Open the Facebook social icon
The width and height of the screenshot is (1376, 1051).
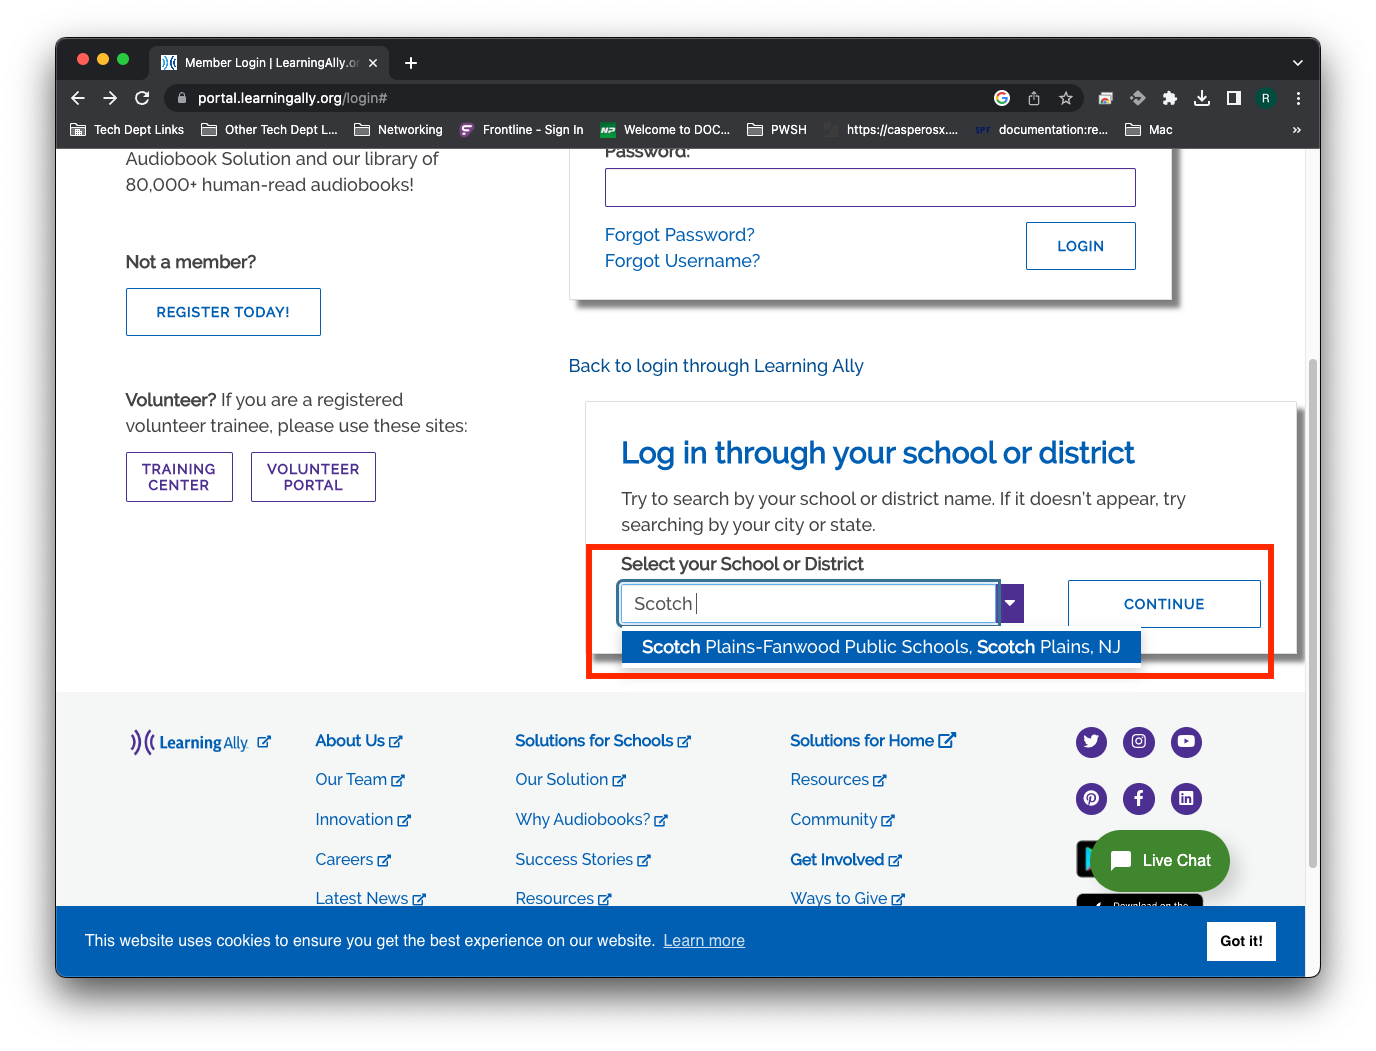(1138, 798)
